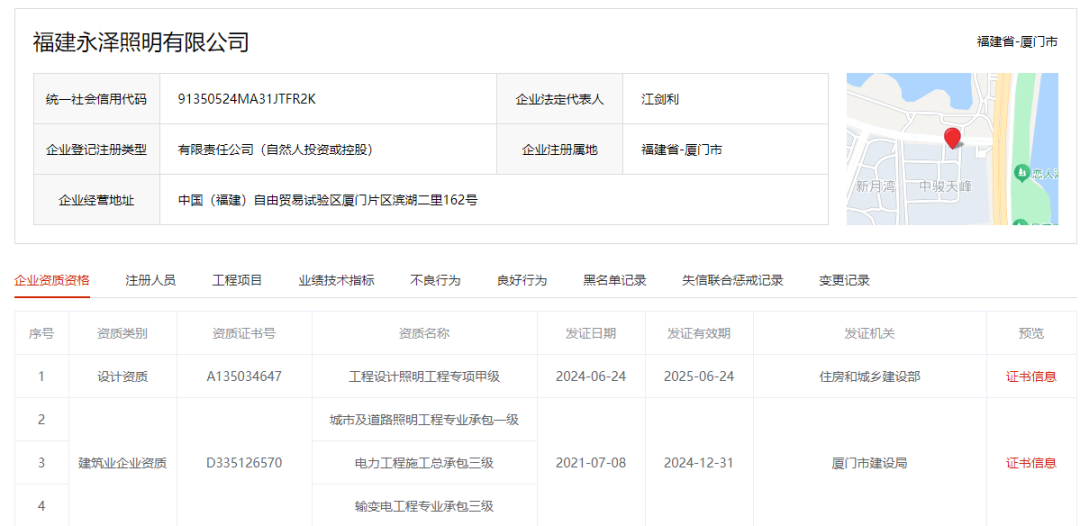Select certificate number D335126570
This screenshot has width=1080, height=526.
[x=244, y=463]
